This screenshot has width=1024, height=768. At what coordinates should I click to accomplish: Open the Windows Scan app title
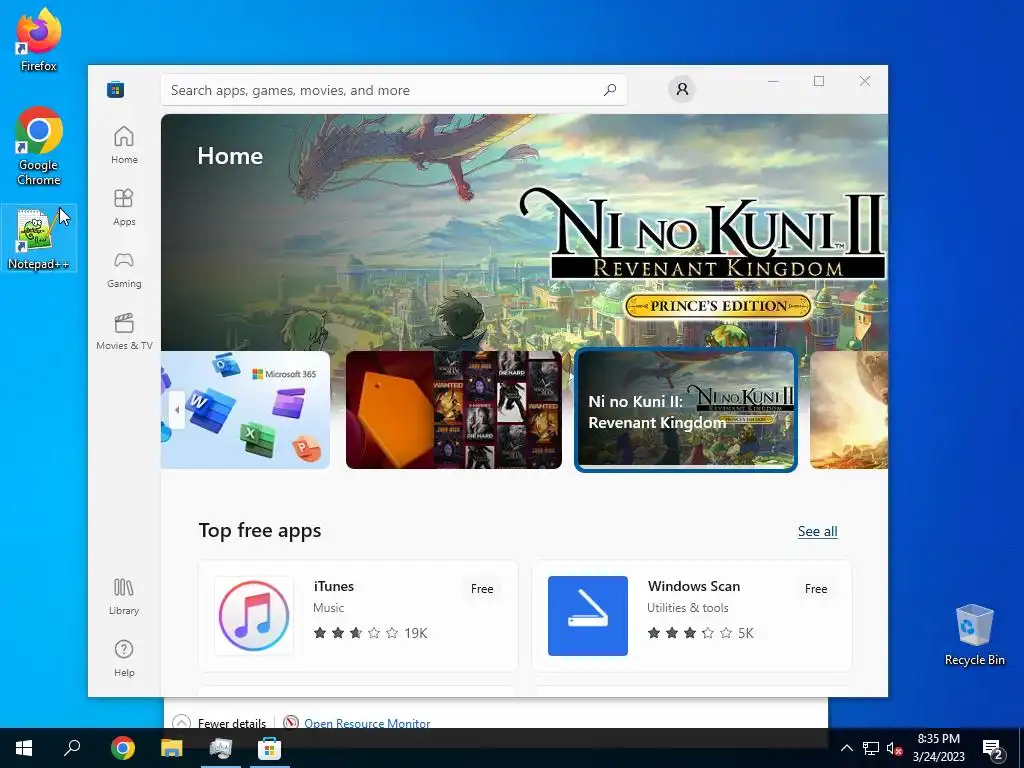click(694, 586)
